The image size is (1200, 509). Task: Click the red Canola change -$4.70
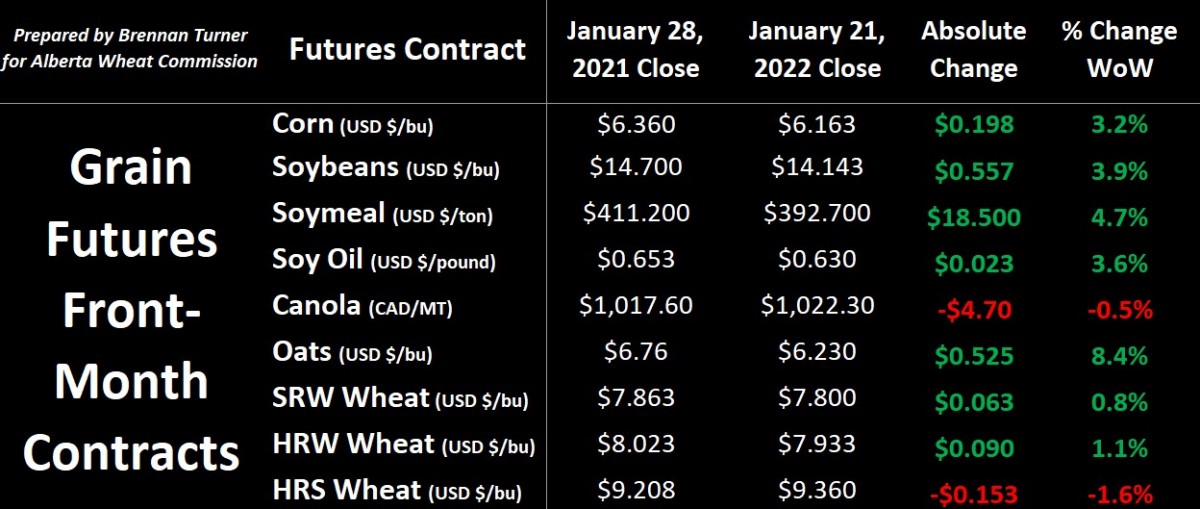tap(974, 309)
